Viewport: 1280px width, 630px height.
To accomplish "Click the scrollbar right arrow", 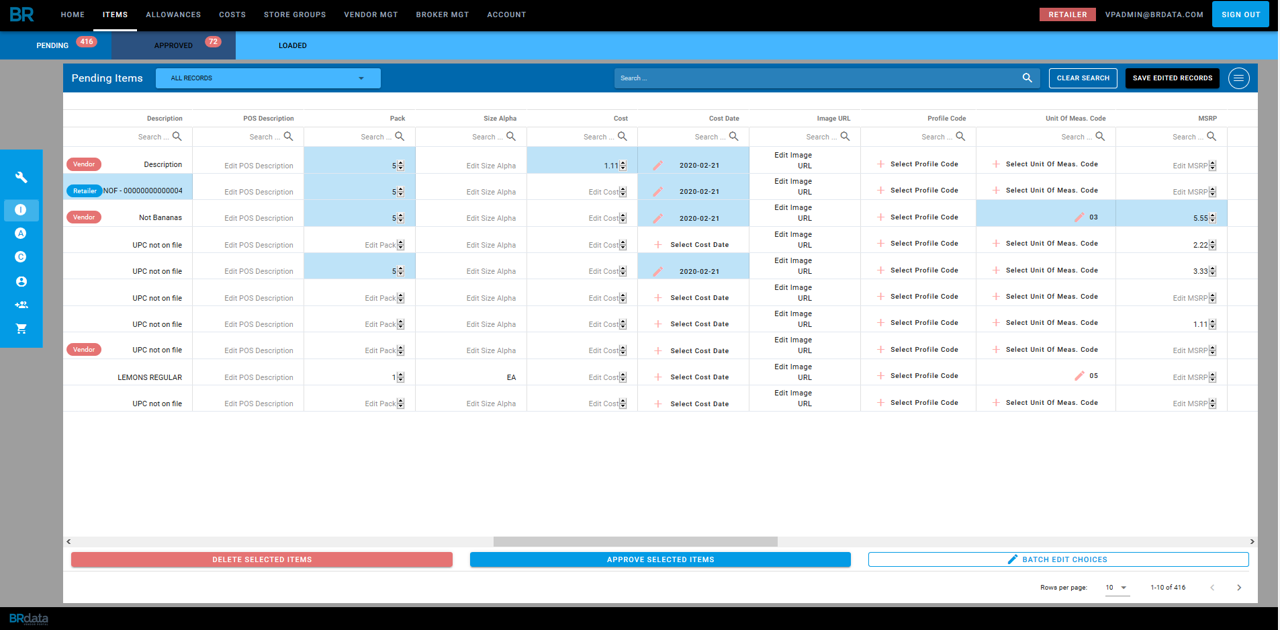I will [x=1252, y=542].
